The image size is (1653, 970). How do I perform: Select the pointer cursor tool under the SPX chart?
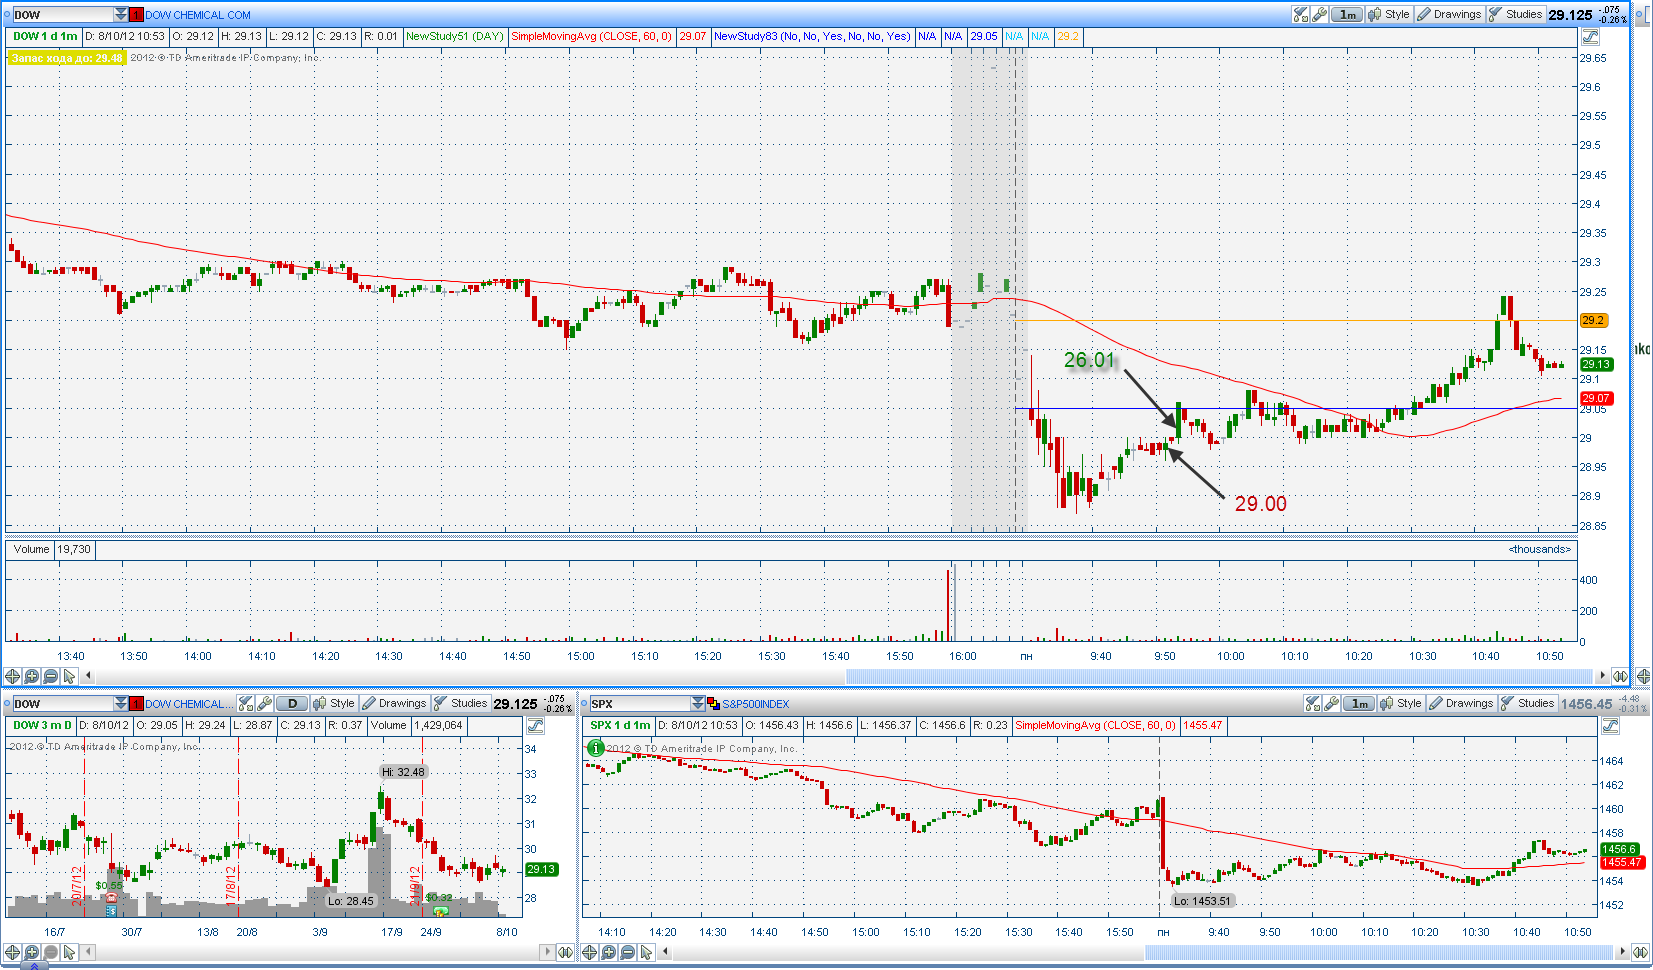pos(646,952)
